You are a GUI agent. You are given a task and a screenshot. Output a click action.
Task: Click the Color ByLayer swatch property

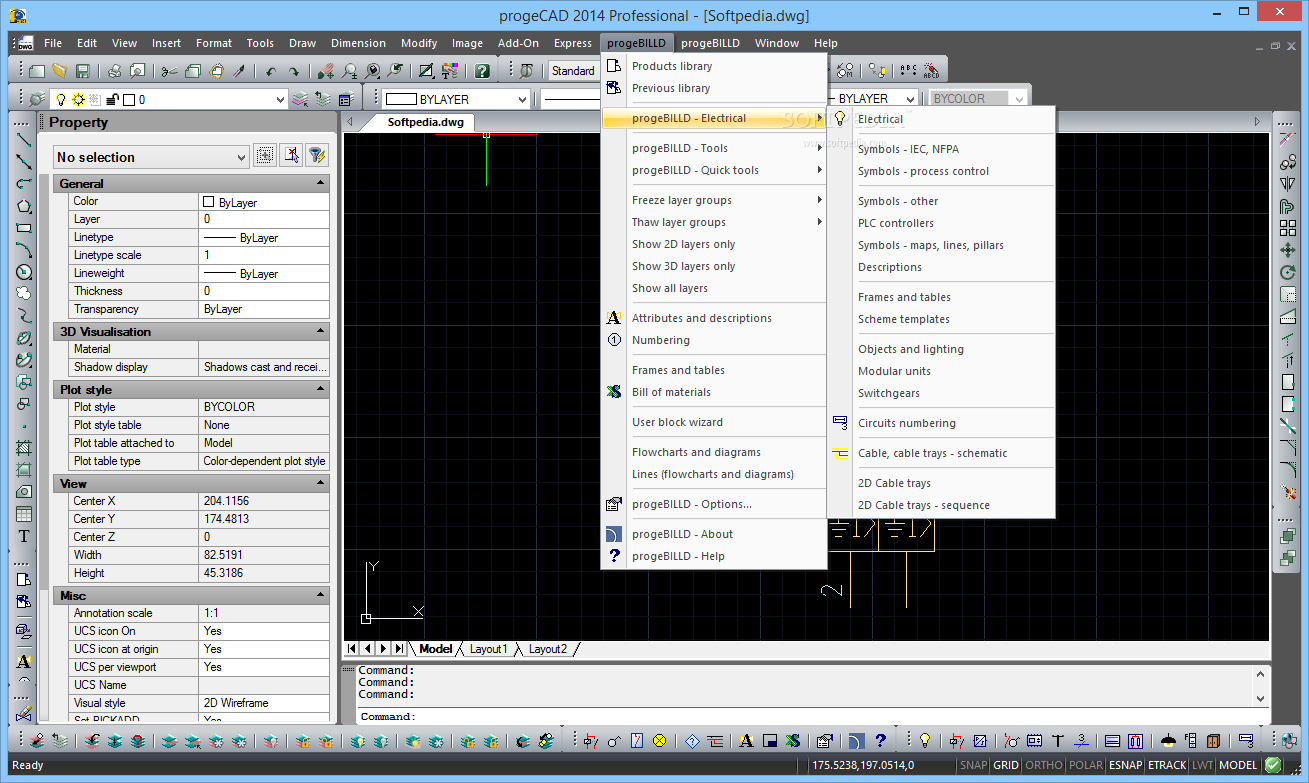(x=209, y=202)
